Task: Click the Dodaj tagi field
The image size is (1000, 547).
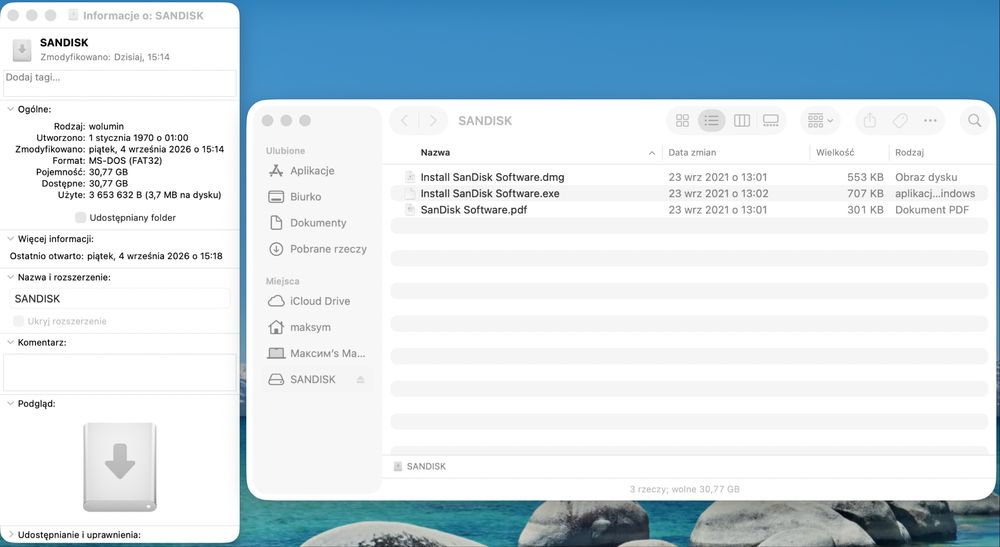Action: [x=120, y=84]
